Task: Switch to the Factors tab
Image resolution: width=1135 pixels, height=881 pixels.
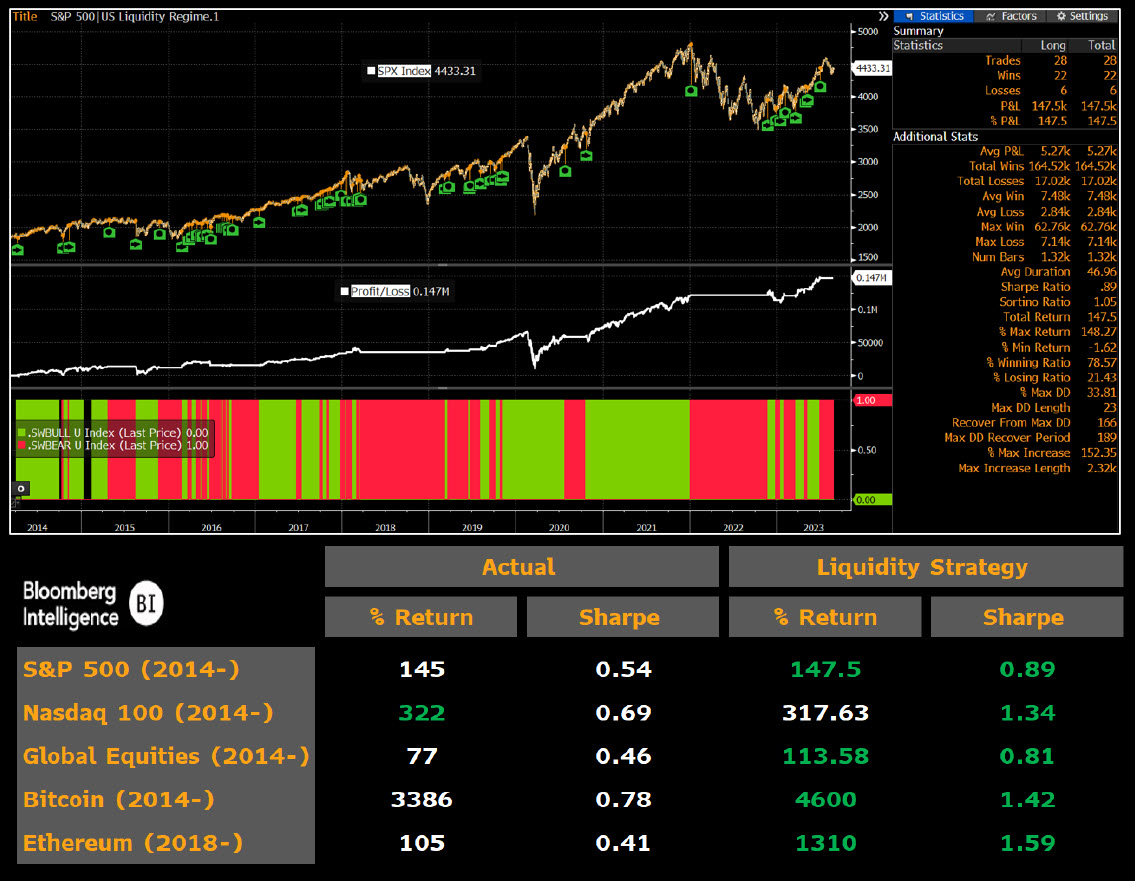Action: 1011,16
